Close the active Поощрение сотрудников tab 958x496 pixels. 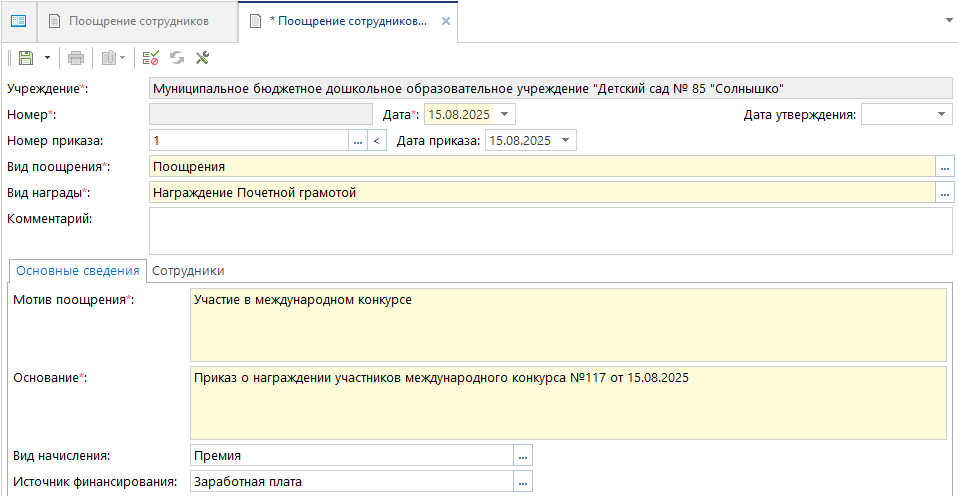click(446, 21)
